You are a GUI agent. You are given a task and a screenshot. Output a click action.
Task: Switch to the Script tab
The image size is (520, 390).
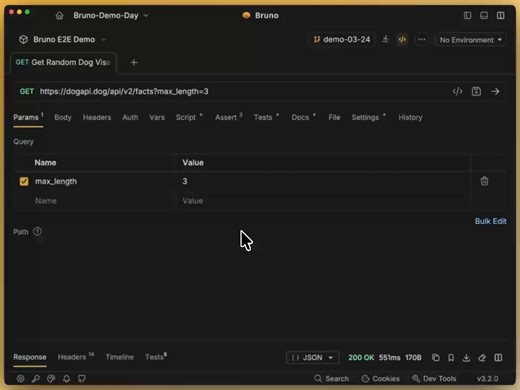coord(189,117)
